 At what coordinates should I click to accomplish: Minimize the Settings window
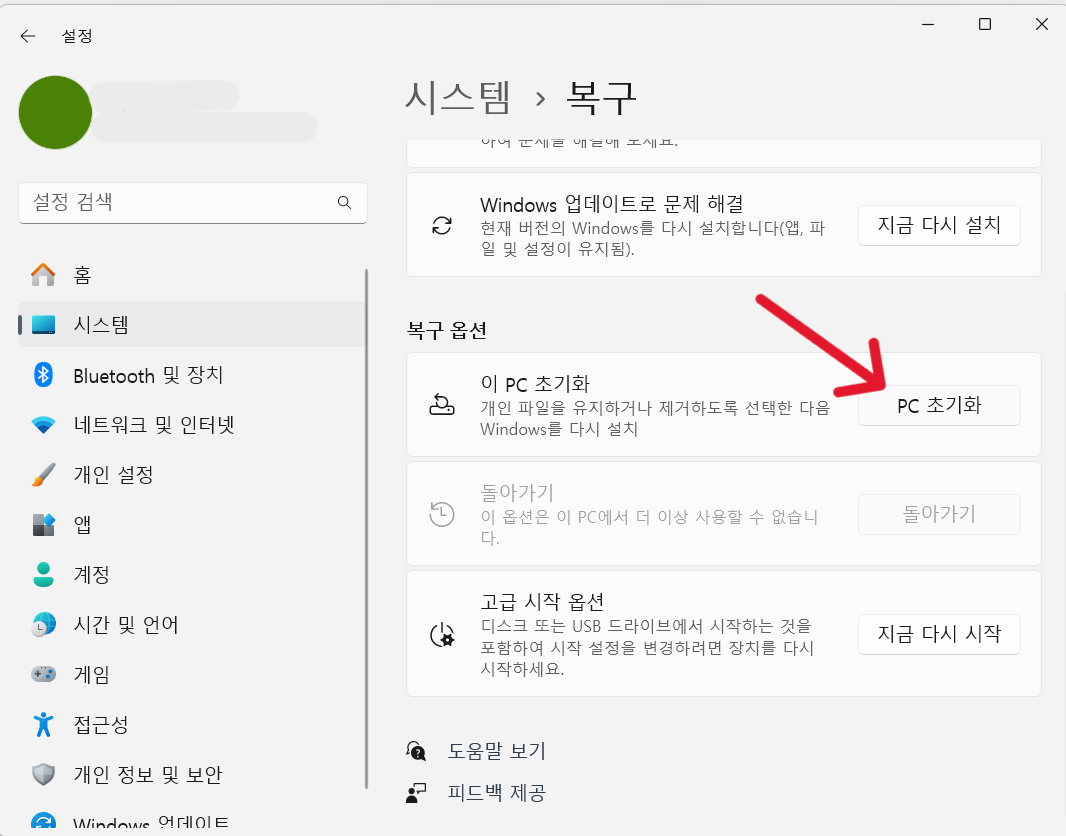928,24
